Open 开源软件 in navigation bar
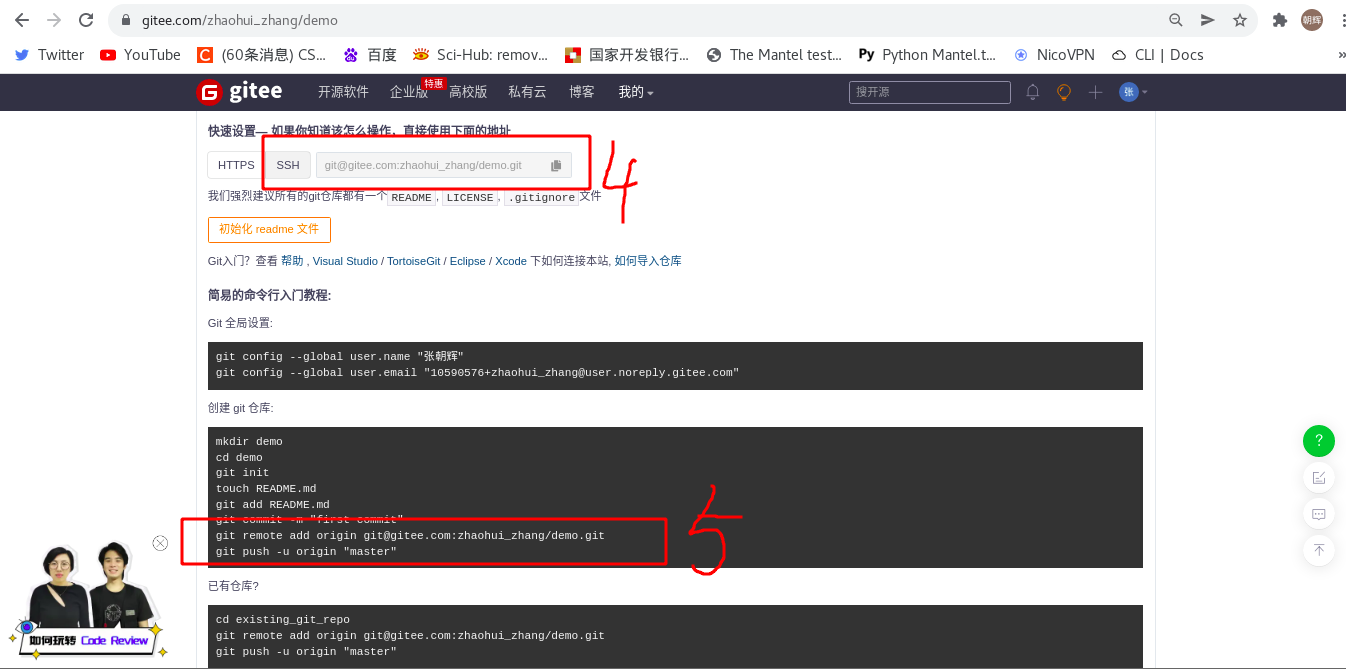The image size is (1346, 669). (343, 92)
